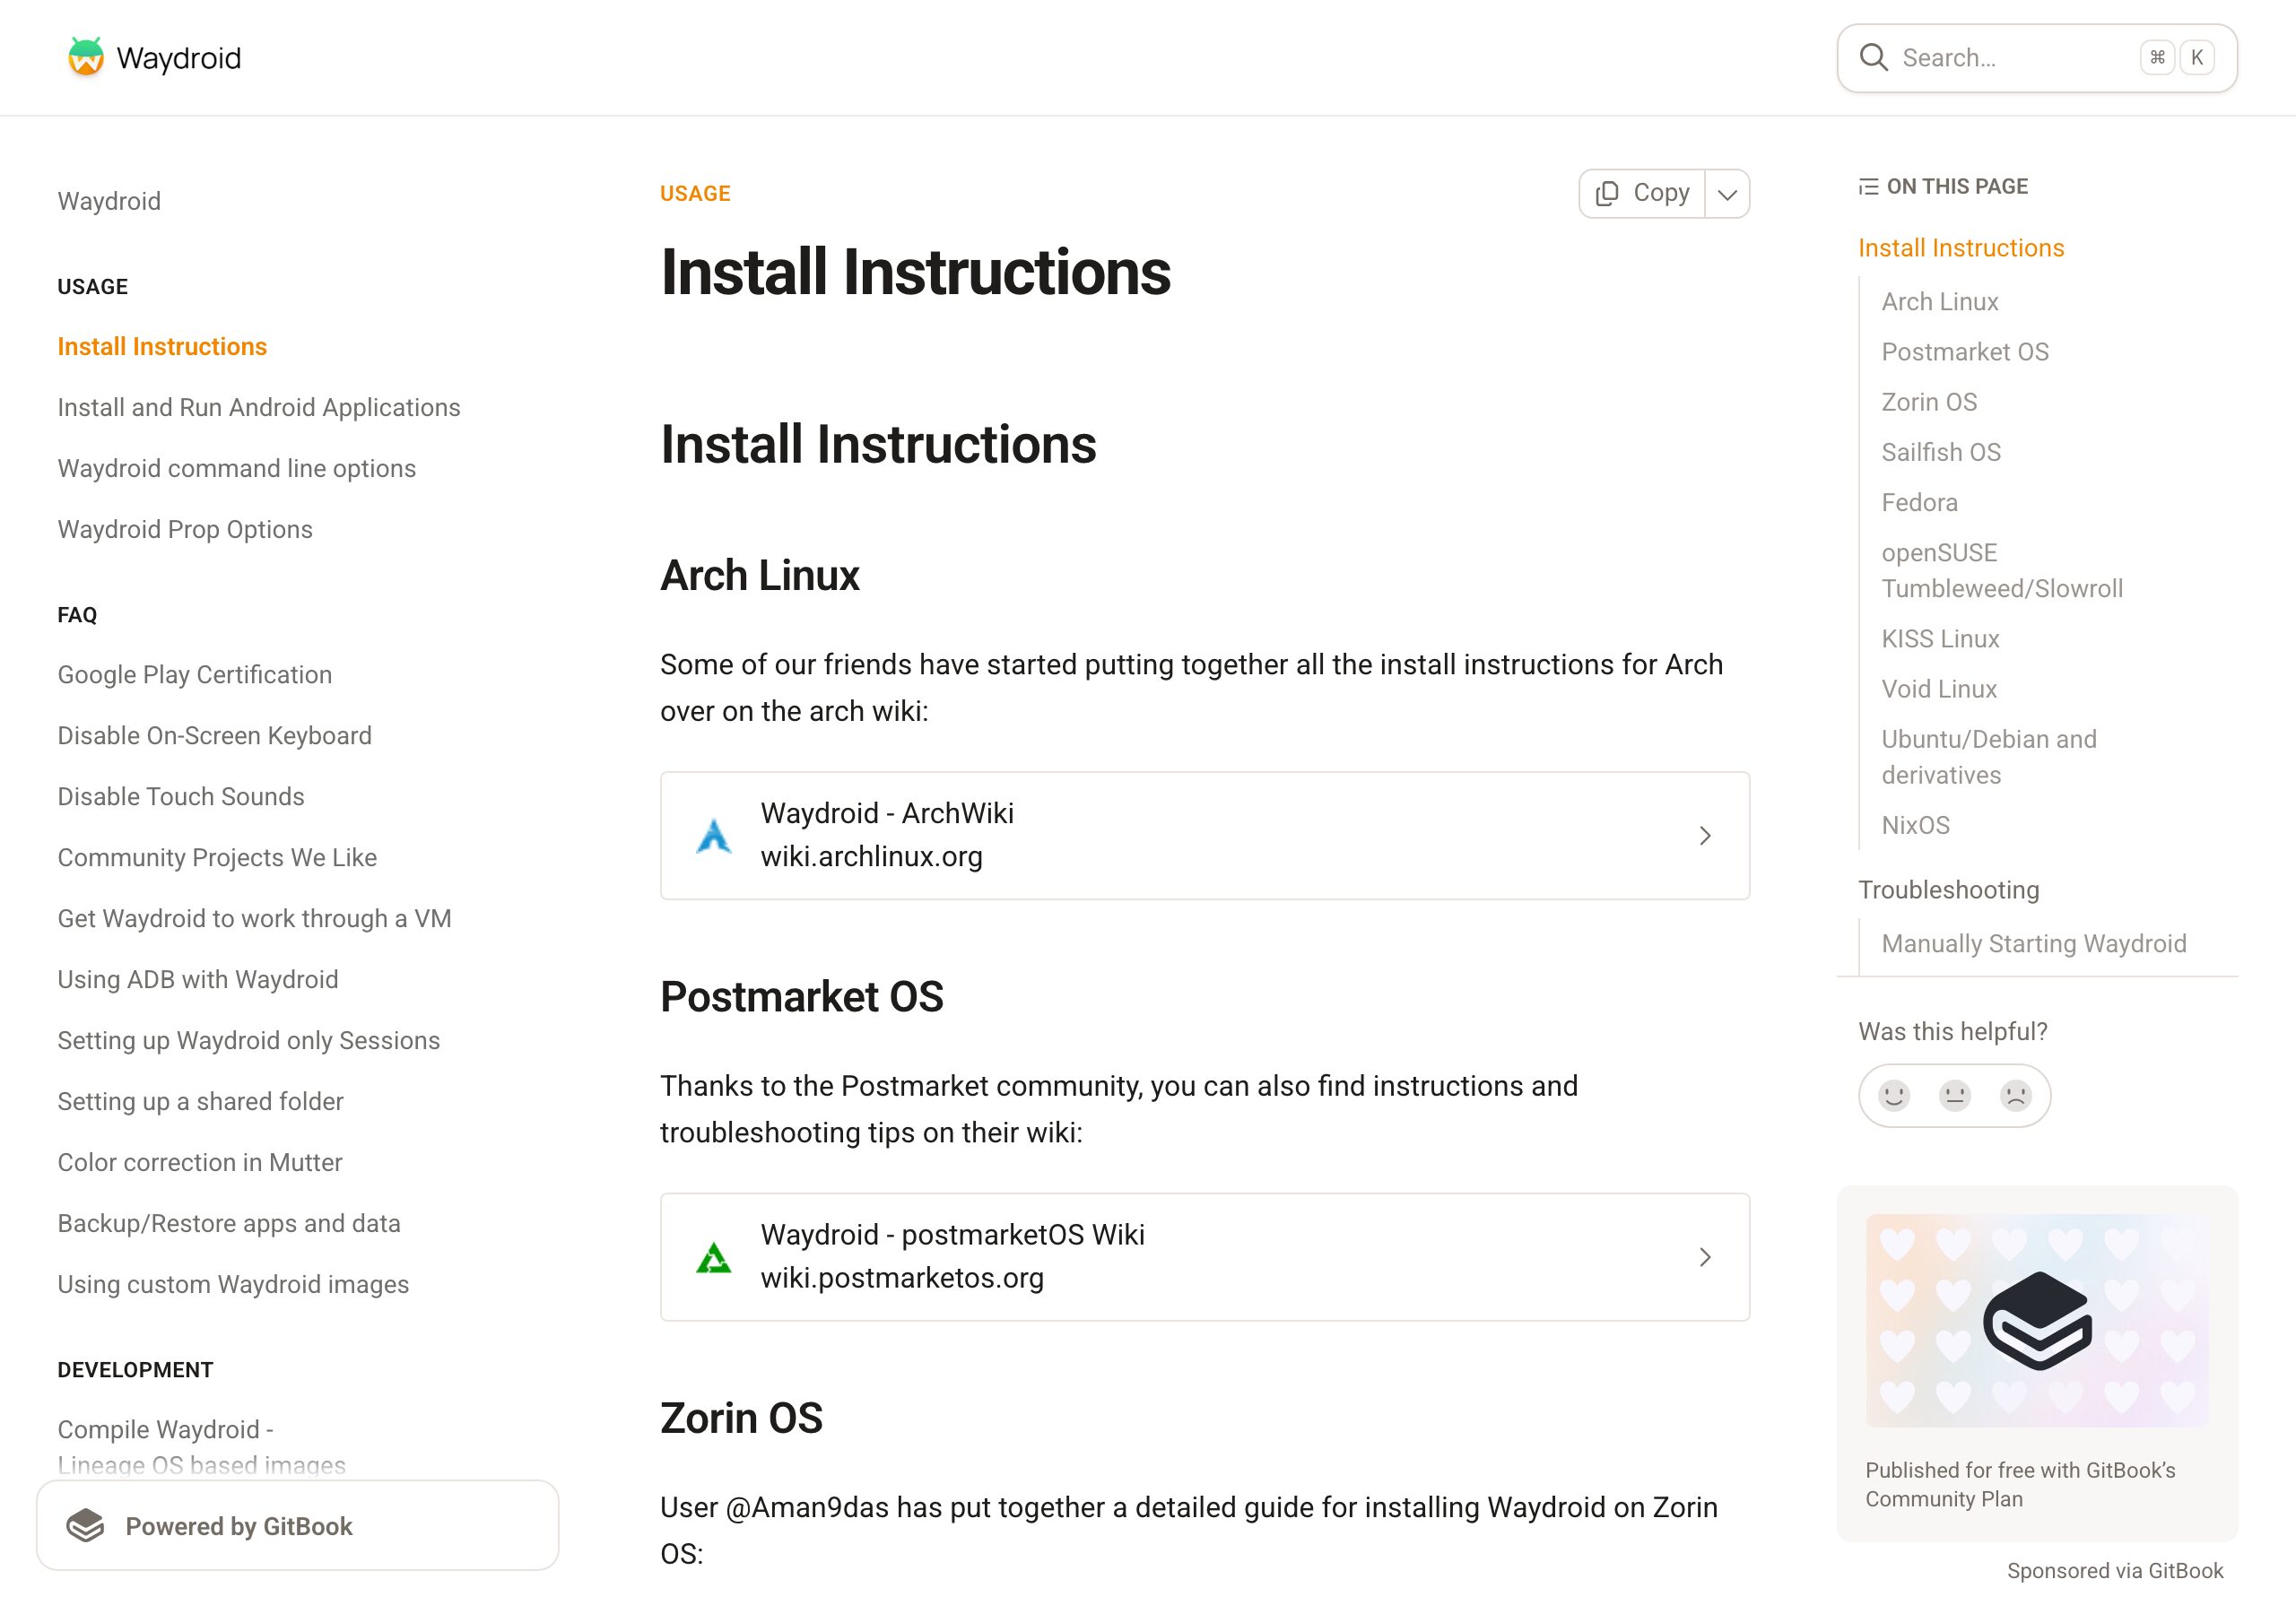Click the ON THIS PAGE list icon
Screen dimensions: 2296x1614
[1868, 187]
